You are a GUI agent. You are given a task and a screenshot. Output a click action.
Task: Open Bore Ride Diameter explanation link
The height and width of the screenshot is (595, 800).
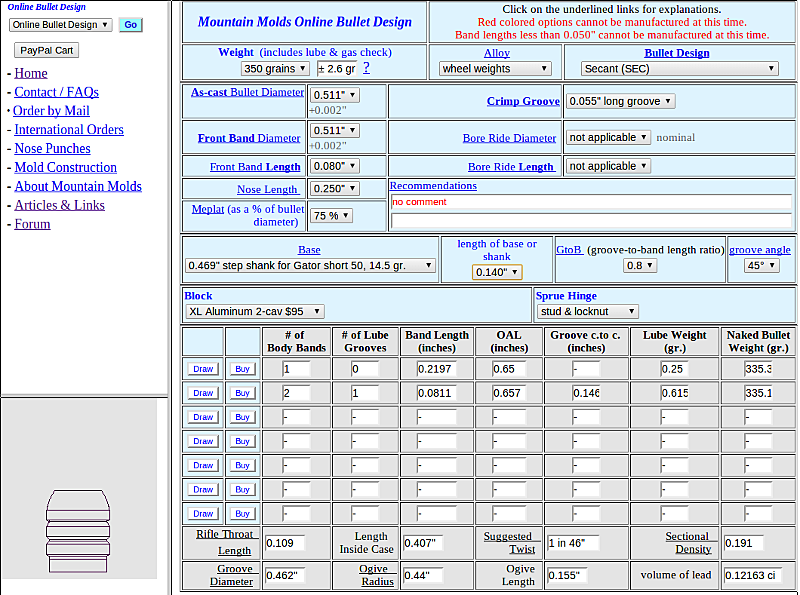[x=509, y=138]
